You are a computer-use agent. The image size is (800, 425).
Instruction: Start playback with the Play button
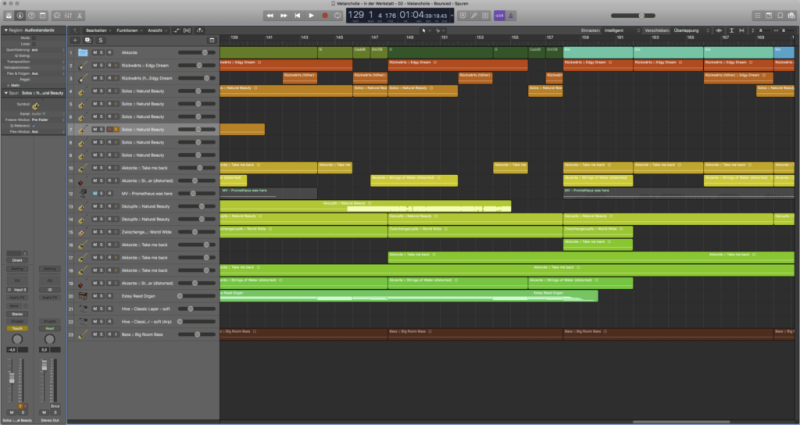pos(311,16)
